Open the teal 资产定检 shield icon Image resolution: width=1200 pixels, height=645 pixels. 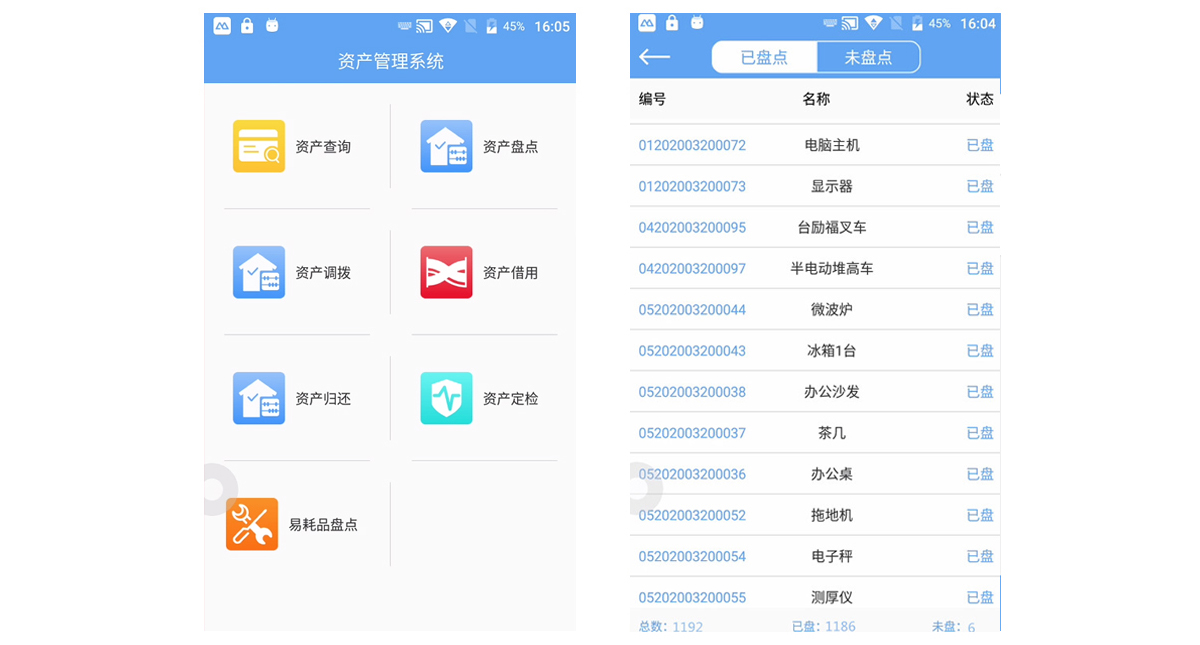coord(446,398)
